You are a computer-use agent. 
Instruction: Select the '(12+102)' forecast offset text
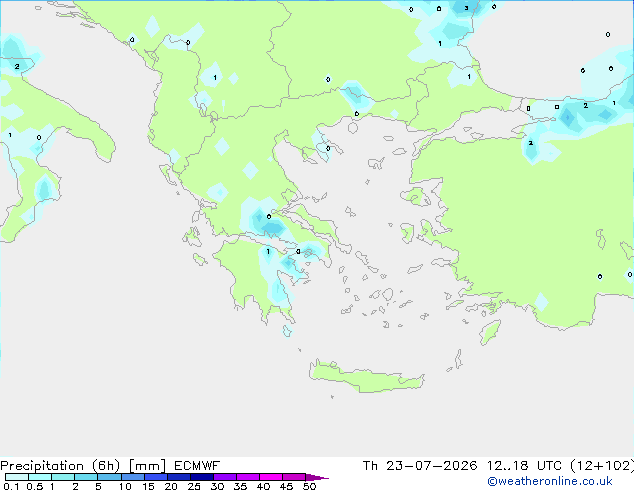[x=602, y=466]
